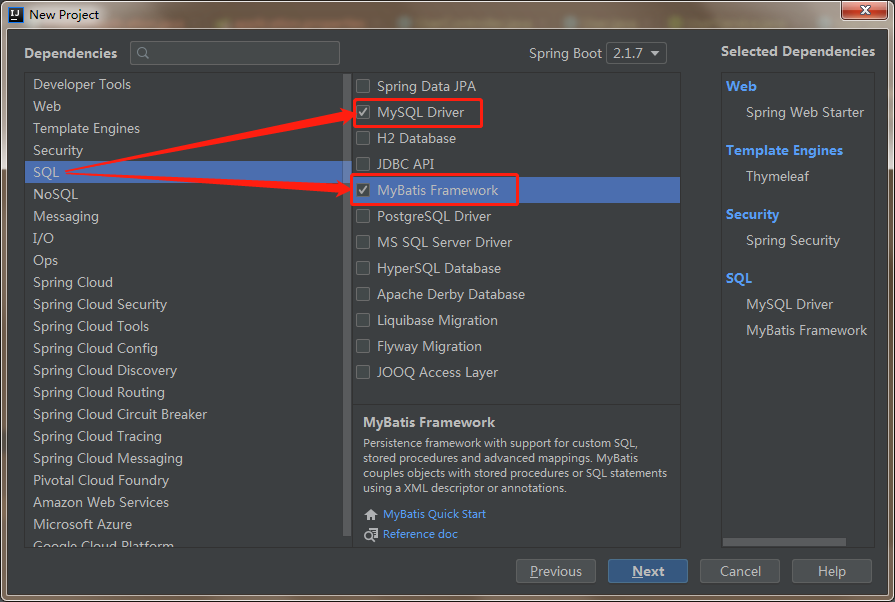The width and height of the screenshot is (895, 602).
Task: Select Pivotal Cloud Foundry category
Action: point(184,480)
